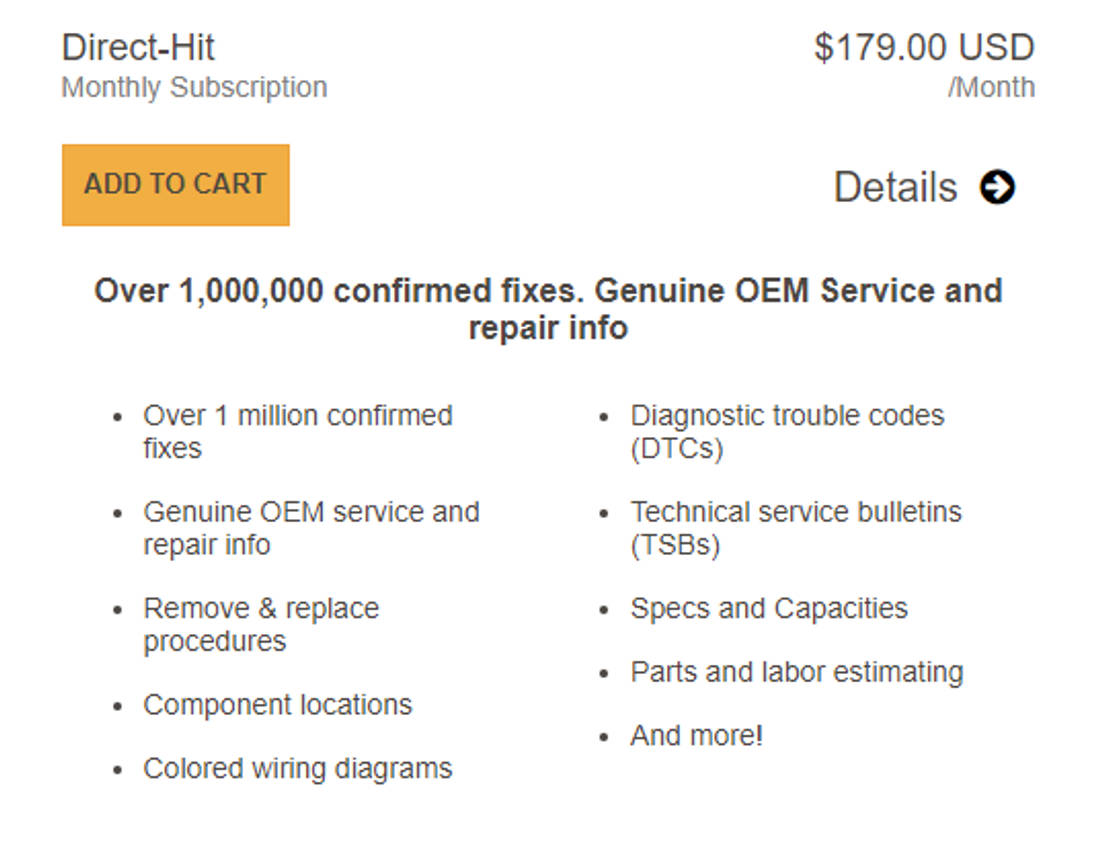Click the Component locations list item
The height and width of the screenshot is (849, 1108).
[278, 705]
